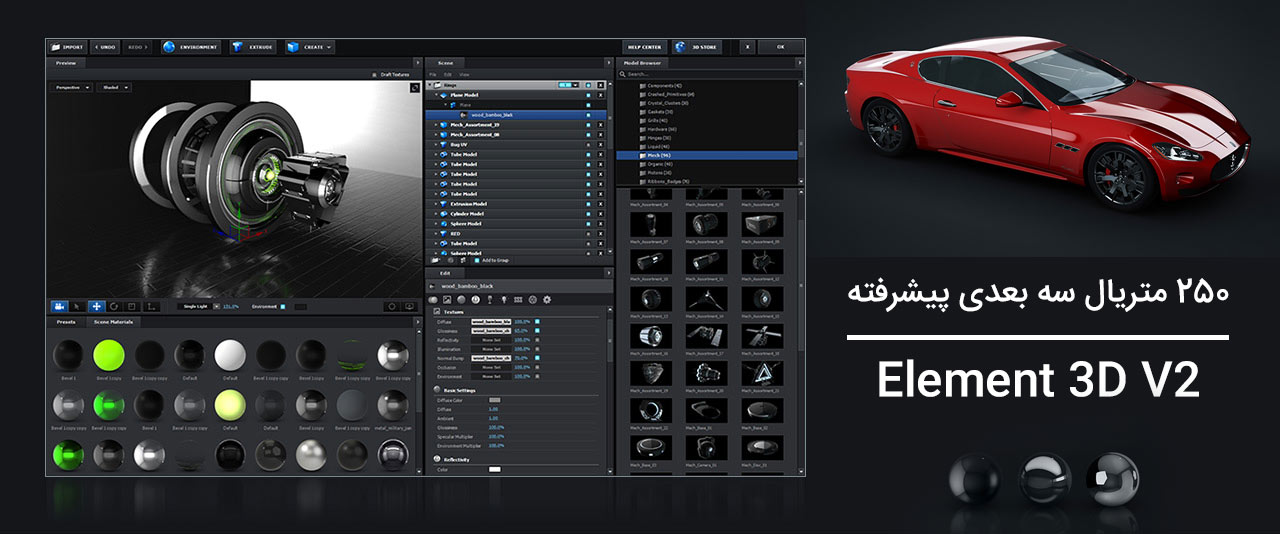This screenshot has height=534, width=1280.
Task: Toggle visibility box of Plane Model row
Action: 588,95
